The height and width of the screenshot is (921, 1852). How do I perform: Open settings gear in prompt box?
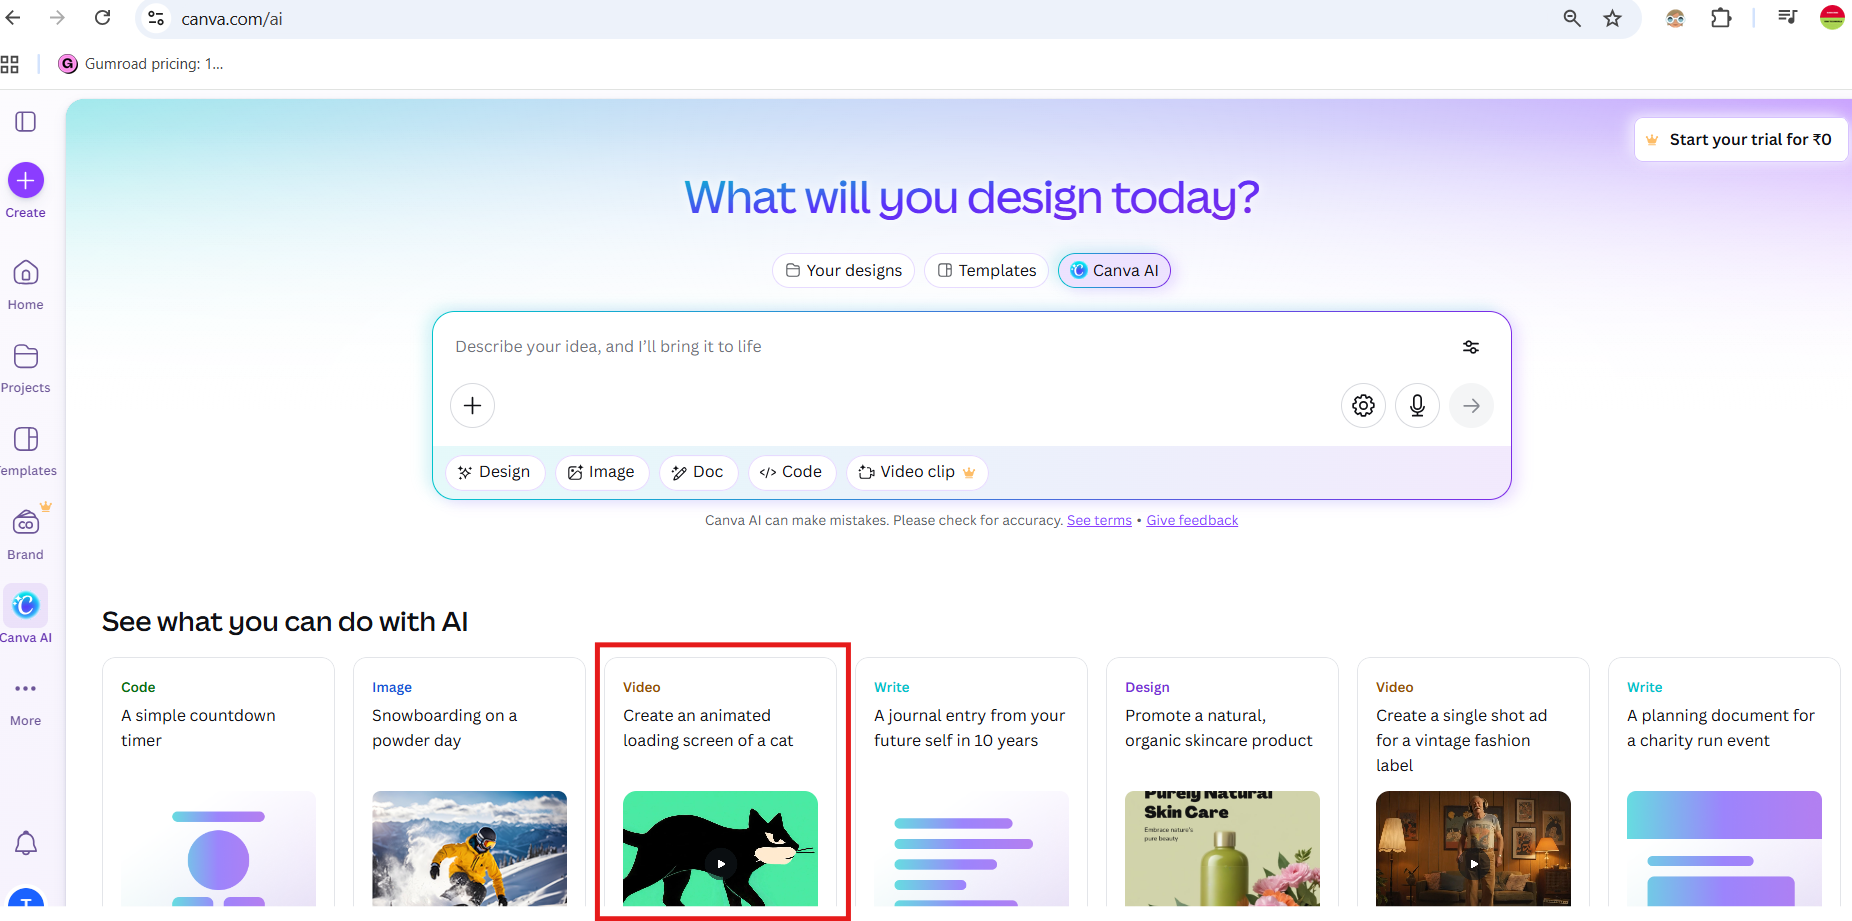pyautogui.click(x=1363, y=406)
